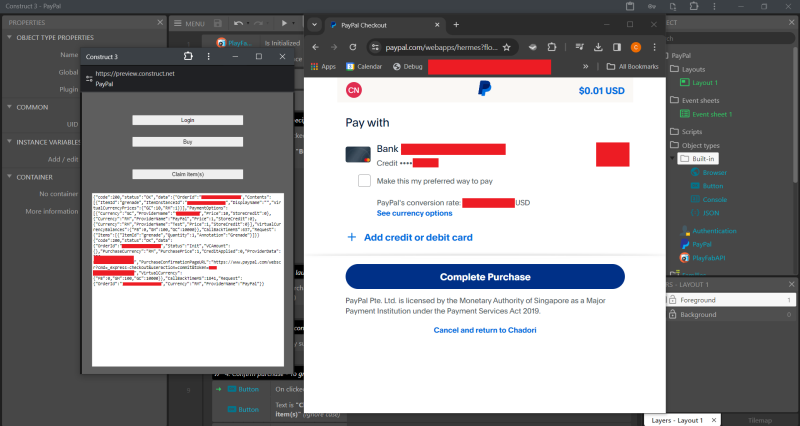Image resolution: width=800 pixels, height=426 pixels.
Task: Click Add / edit instance variables link
Action: (x=63, y=159)
